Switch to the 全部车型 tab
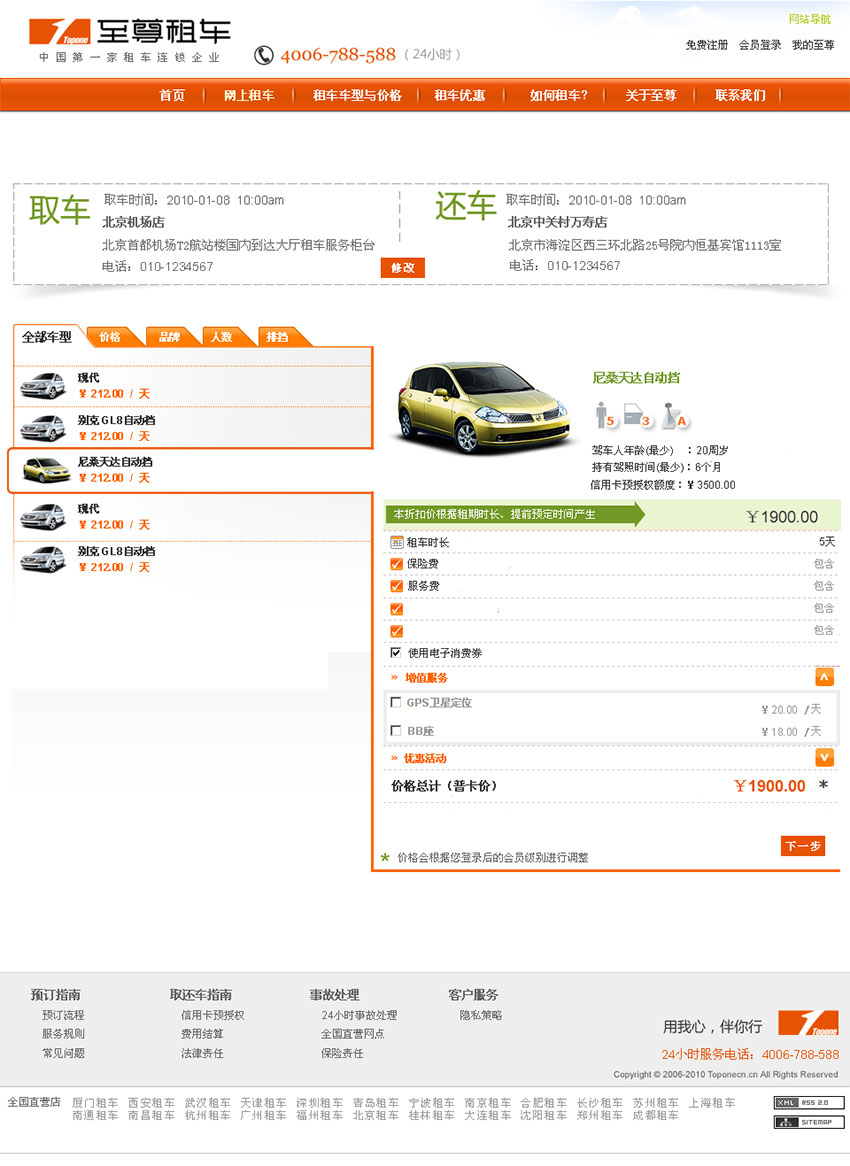850x1166 pixels. tap(47, 337)
